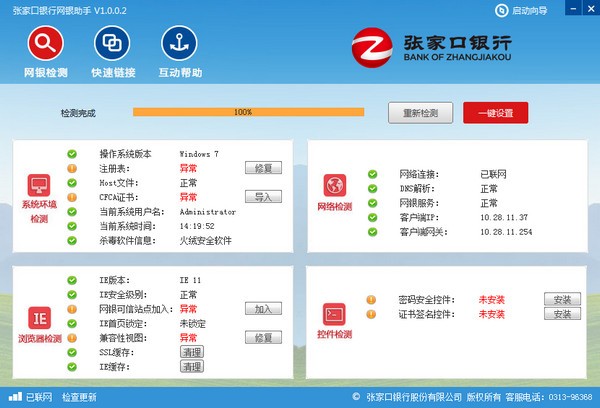Image resolution: width=600 pixels, height=408 pixels.
Task: Click the IE 11 version value
Action: click(x=190, y=280)
